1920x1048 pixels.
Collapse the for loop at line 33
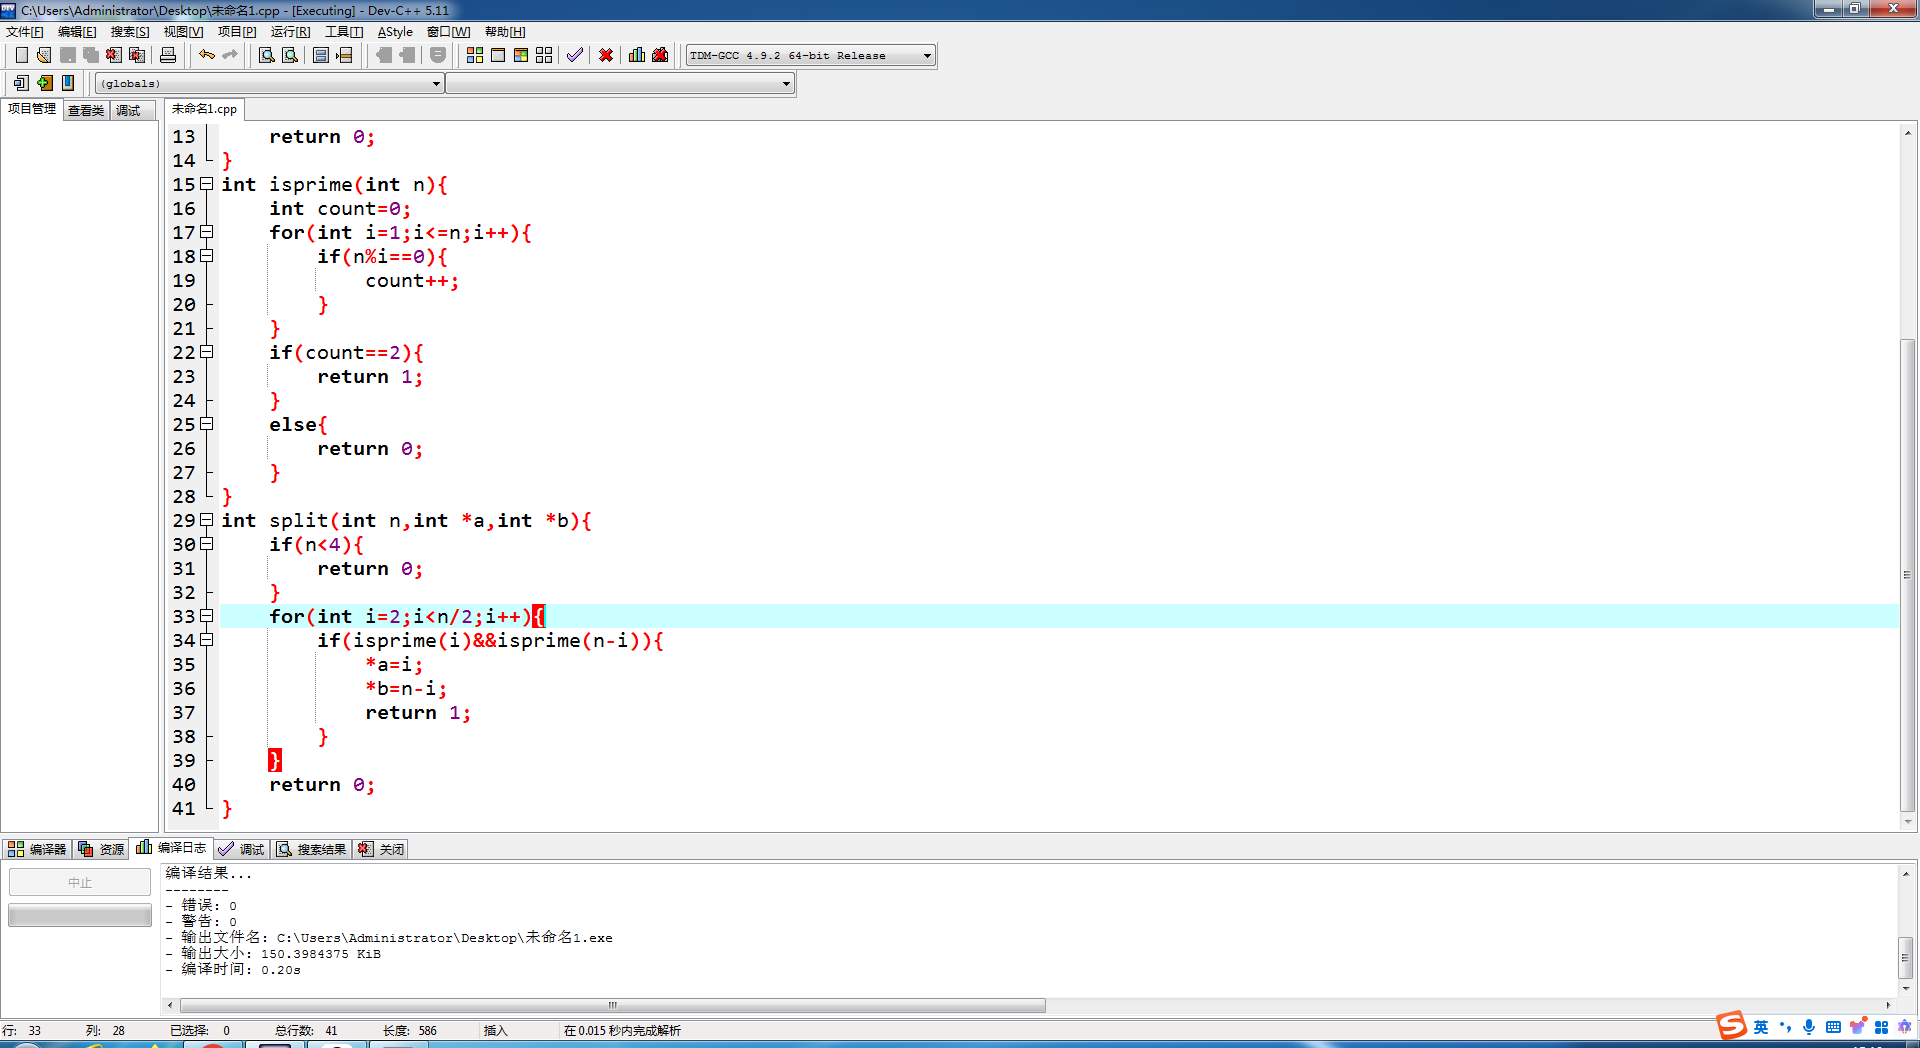click(206, 616)
